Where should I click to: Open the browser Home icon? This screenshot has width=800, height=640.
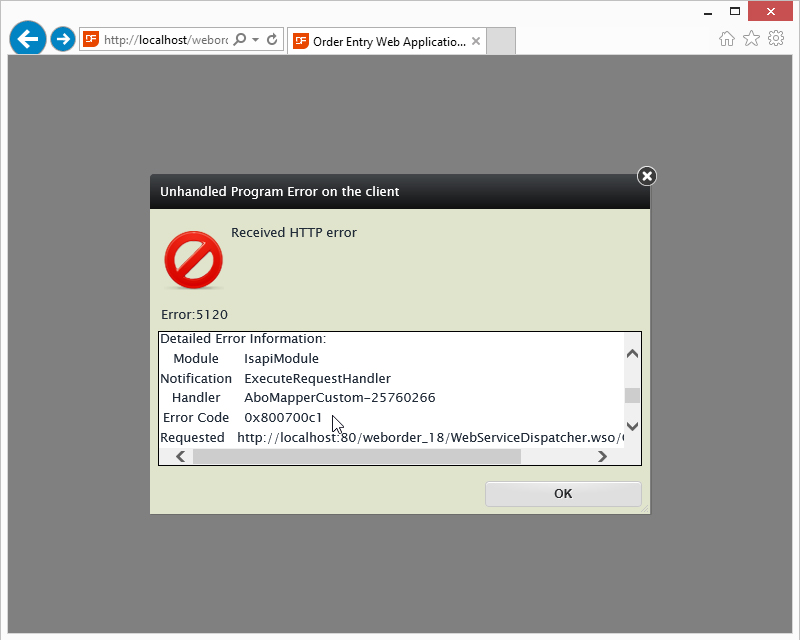727,38
